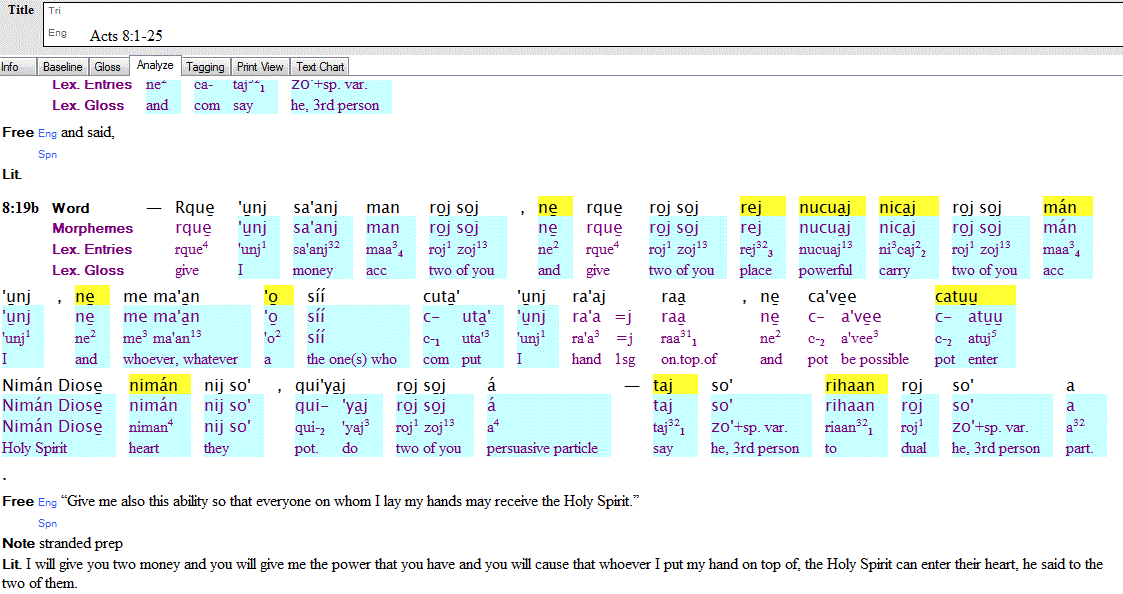Open the Gloss tab
Image resolution: width=1123 pixels, height=594 pixels.
[x=107, y=67]
